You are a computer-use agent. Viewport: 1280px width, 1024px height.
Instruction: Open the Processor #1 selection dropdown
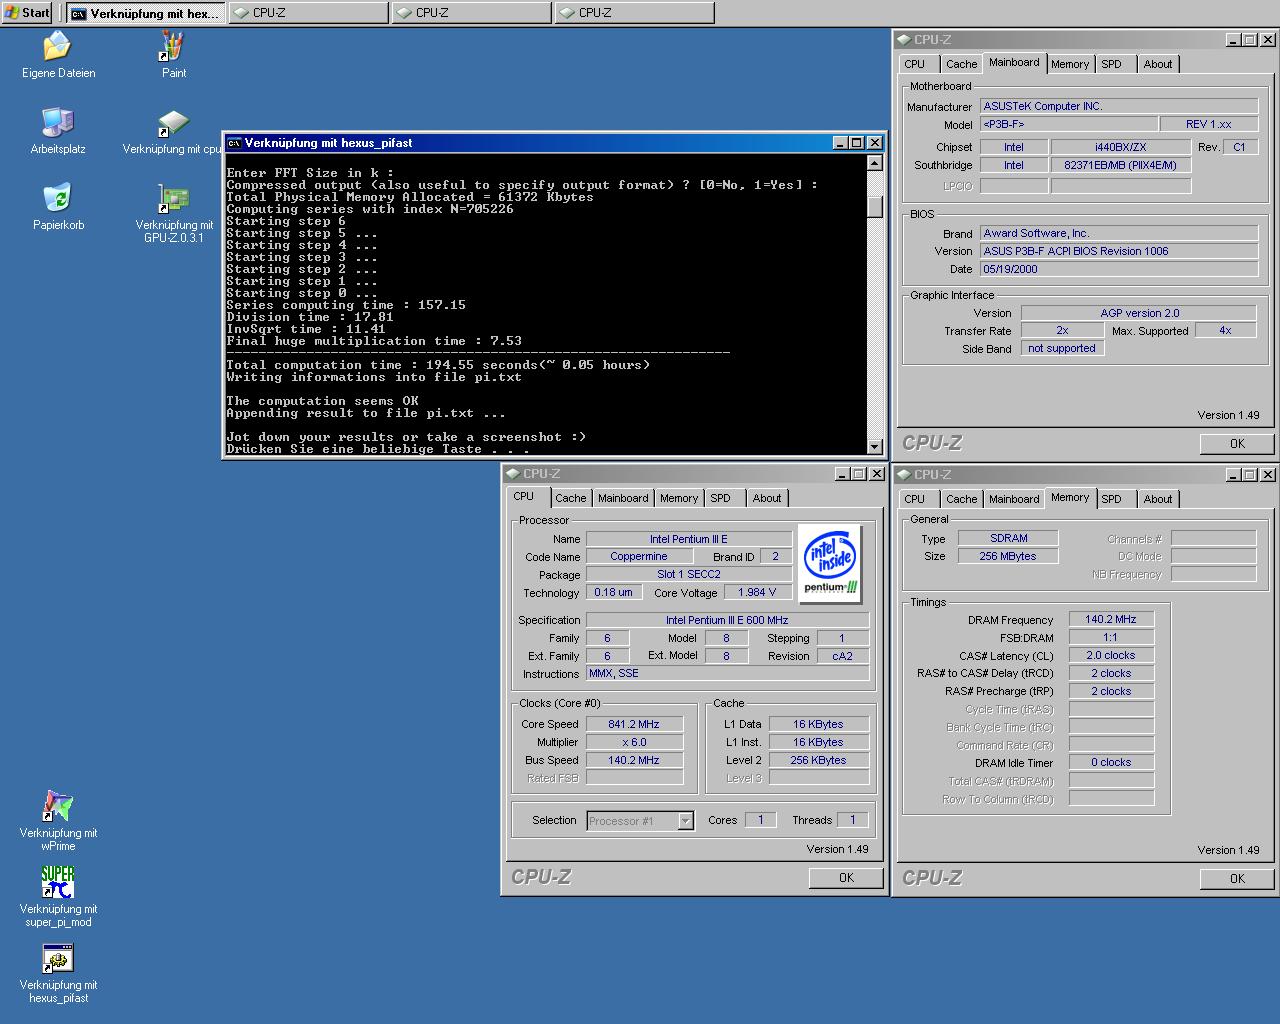685,821
